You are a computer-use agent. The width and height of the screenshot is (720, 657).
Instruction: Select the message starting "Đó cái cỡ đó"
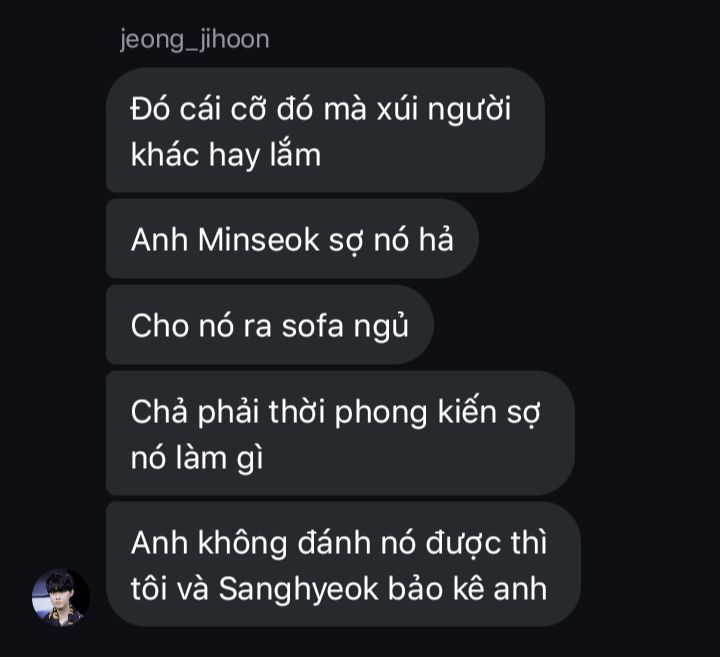click(x=326, y=130)
